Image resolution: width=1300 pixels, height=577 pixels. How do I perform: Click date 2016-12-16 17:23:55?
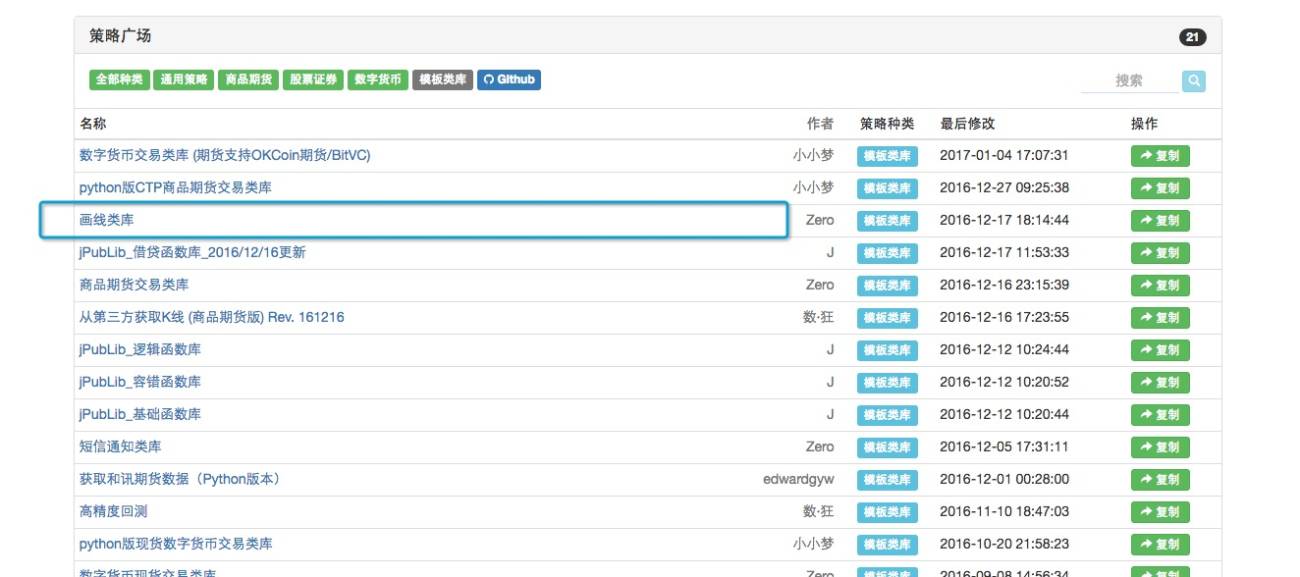click(x=1005, y=317)
